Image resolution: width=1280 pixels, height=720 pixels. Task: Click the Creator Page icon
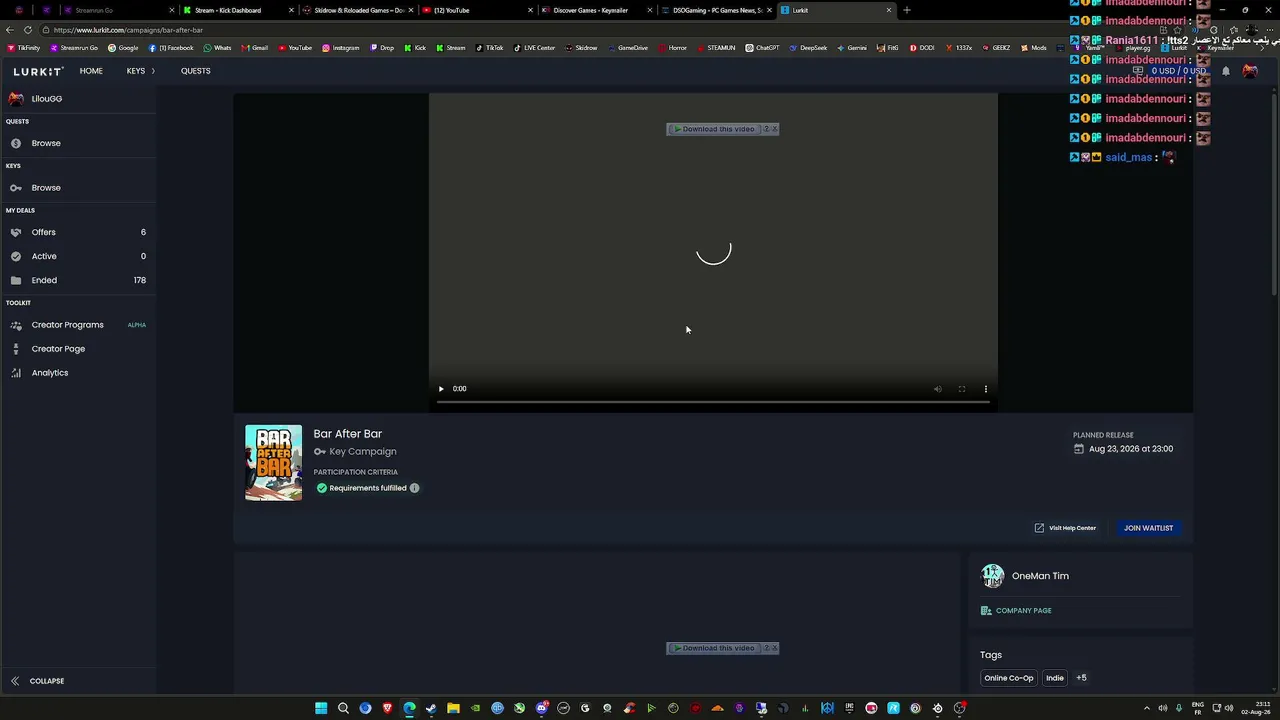(16, 349)
